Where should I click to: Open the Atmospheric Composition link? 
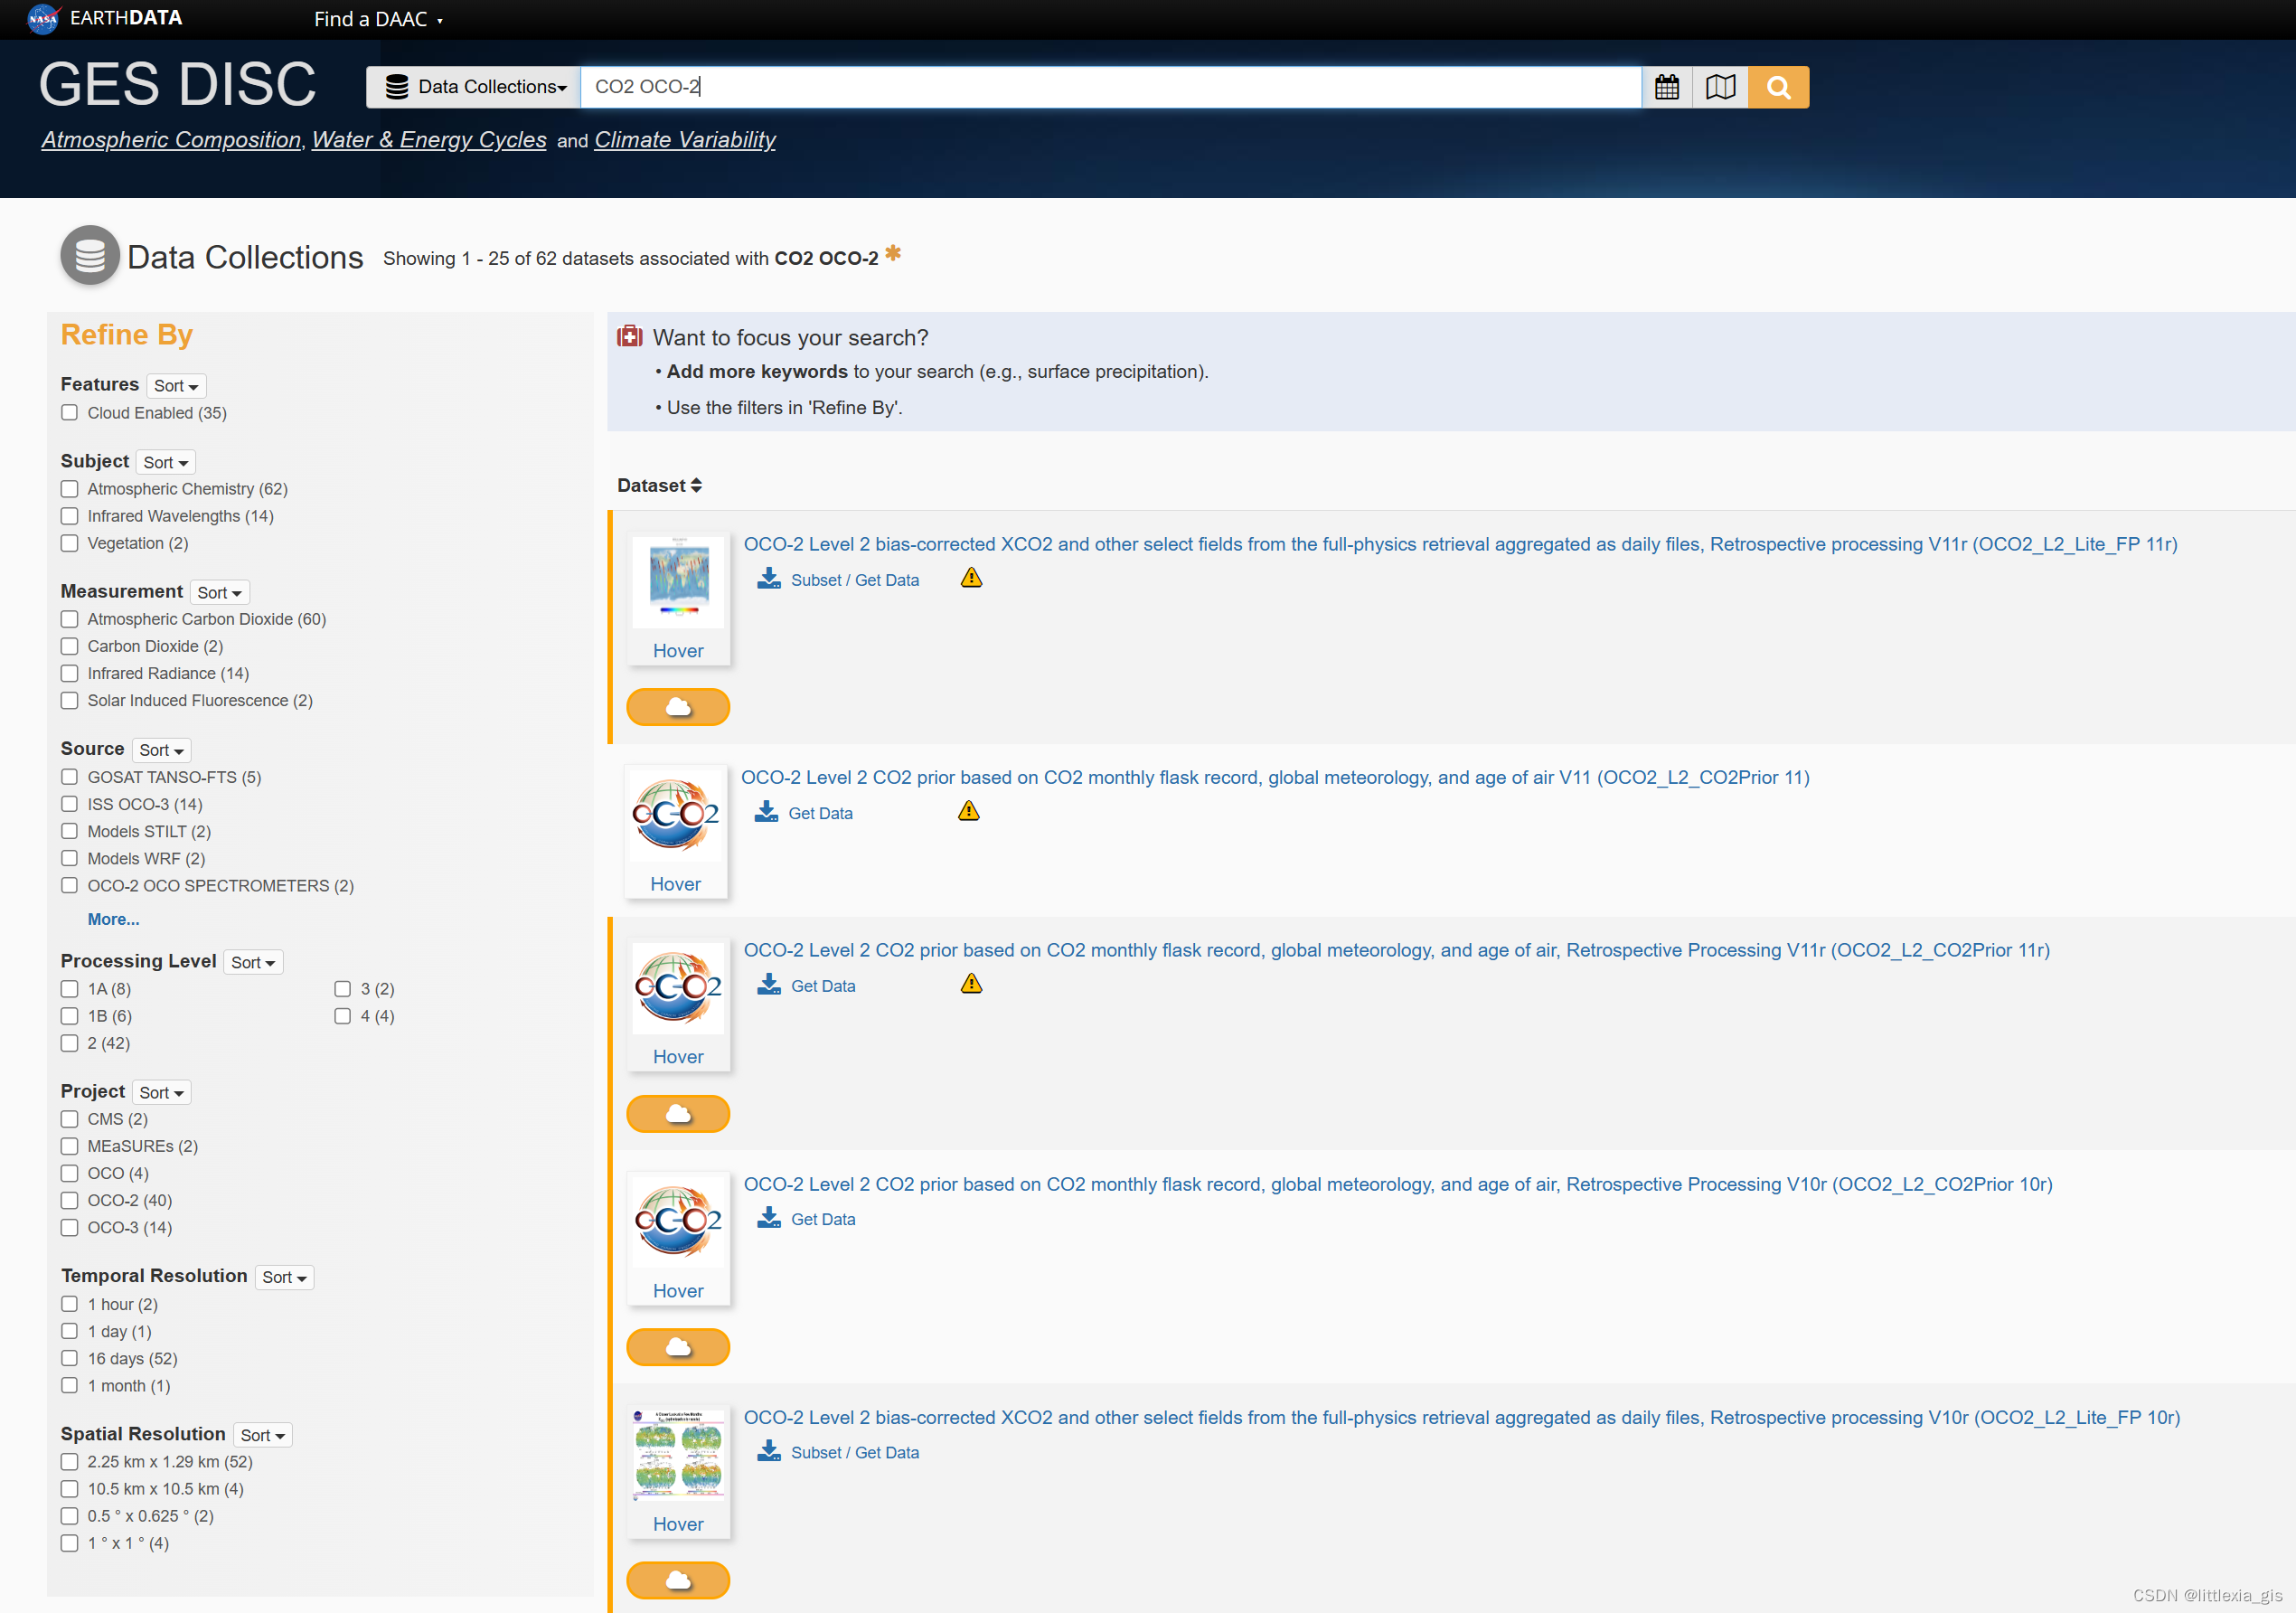point(171,140)
